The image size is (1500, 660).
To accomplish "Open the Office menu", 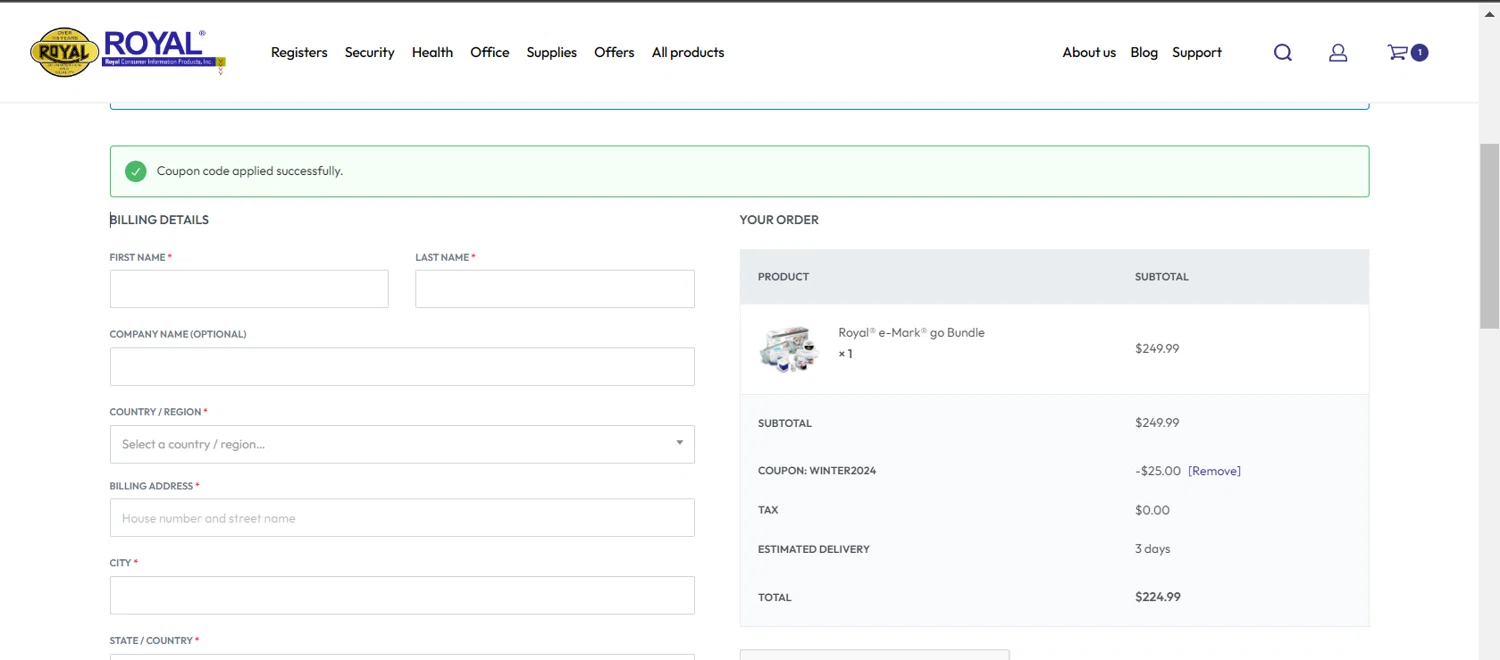I will coord(490,52).
